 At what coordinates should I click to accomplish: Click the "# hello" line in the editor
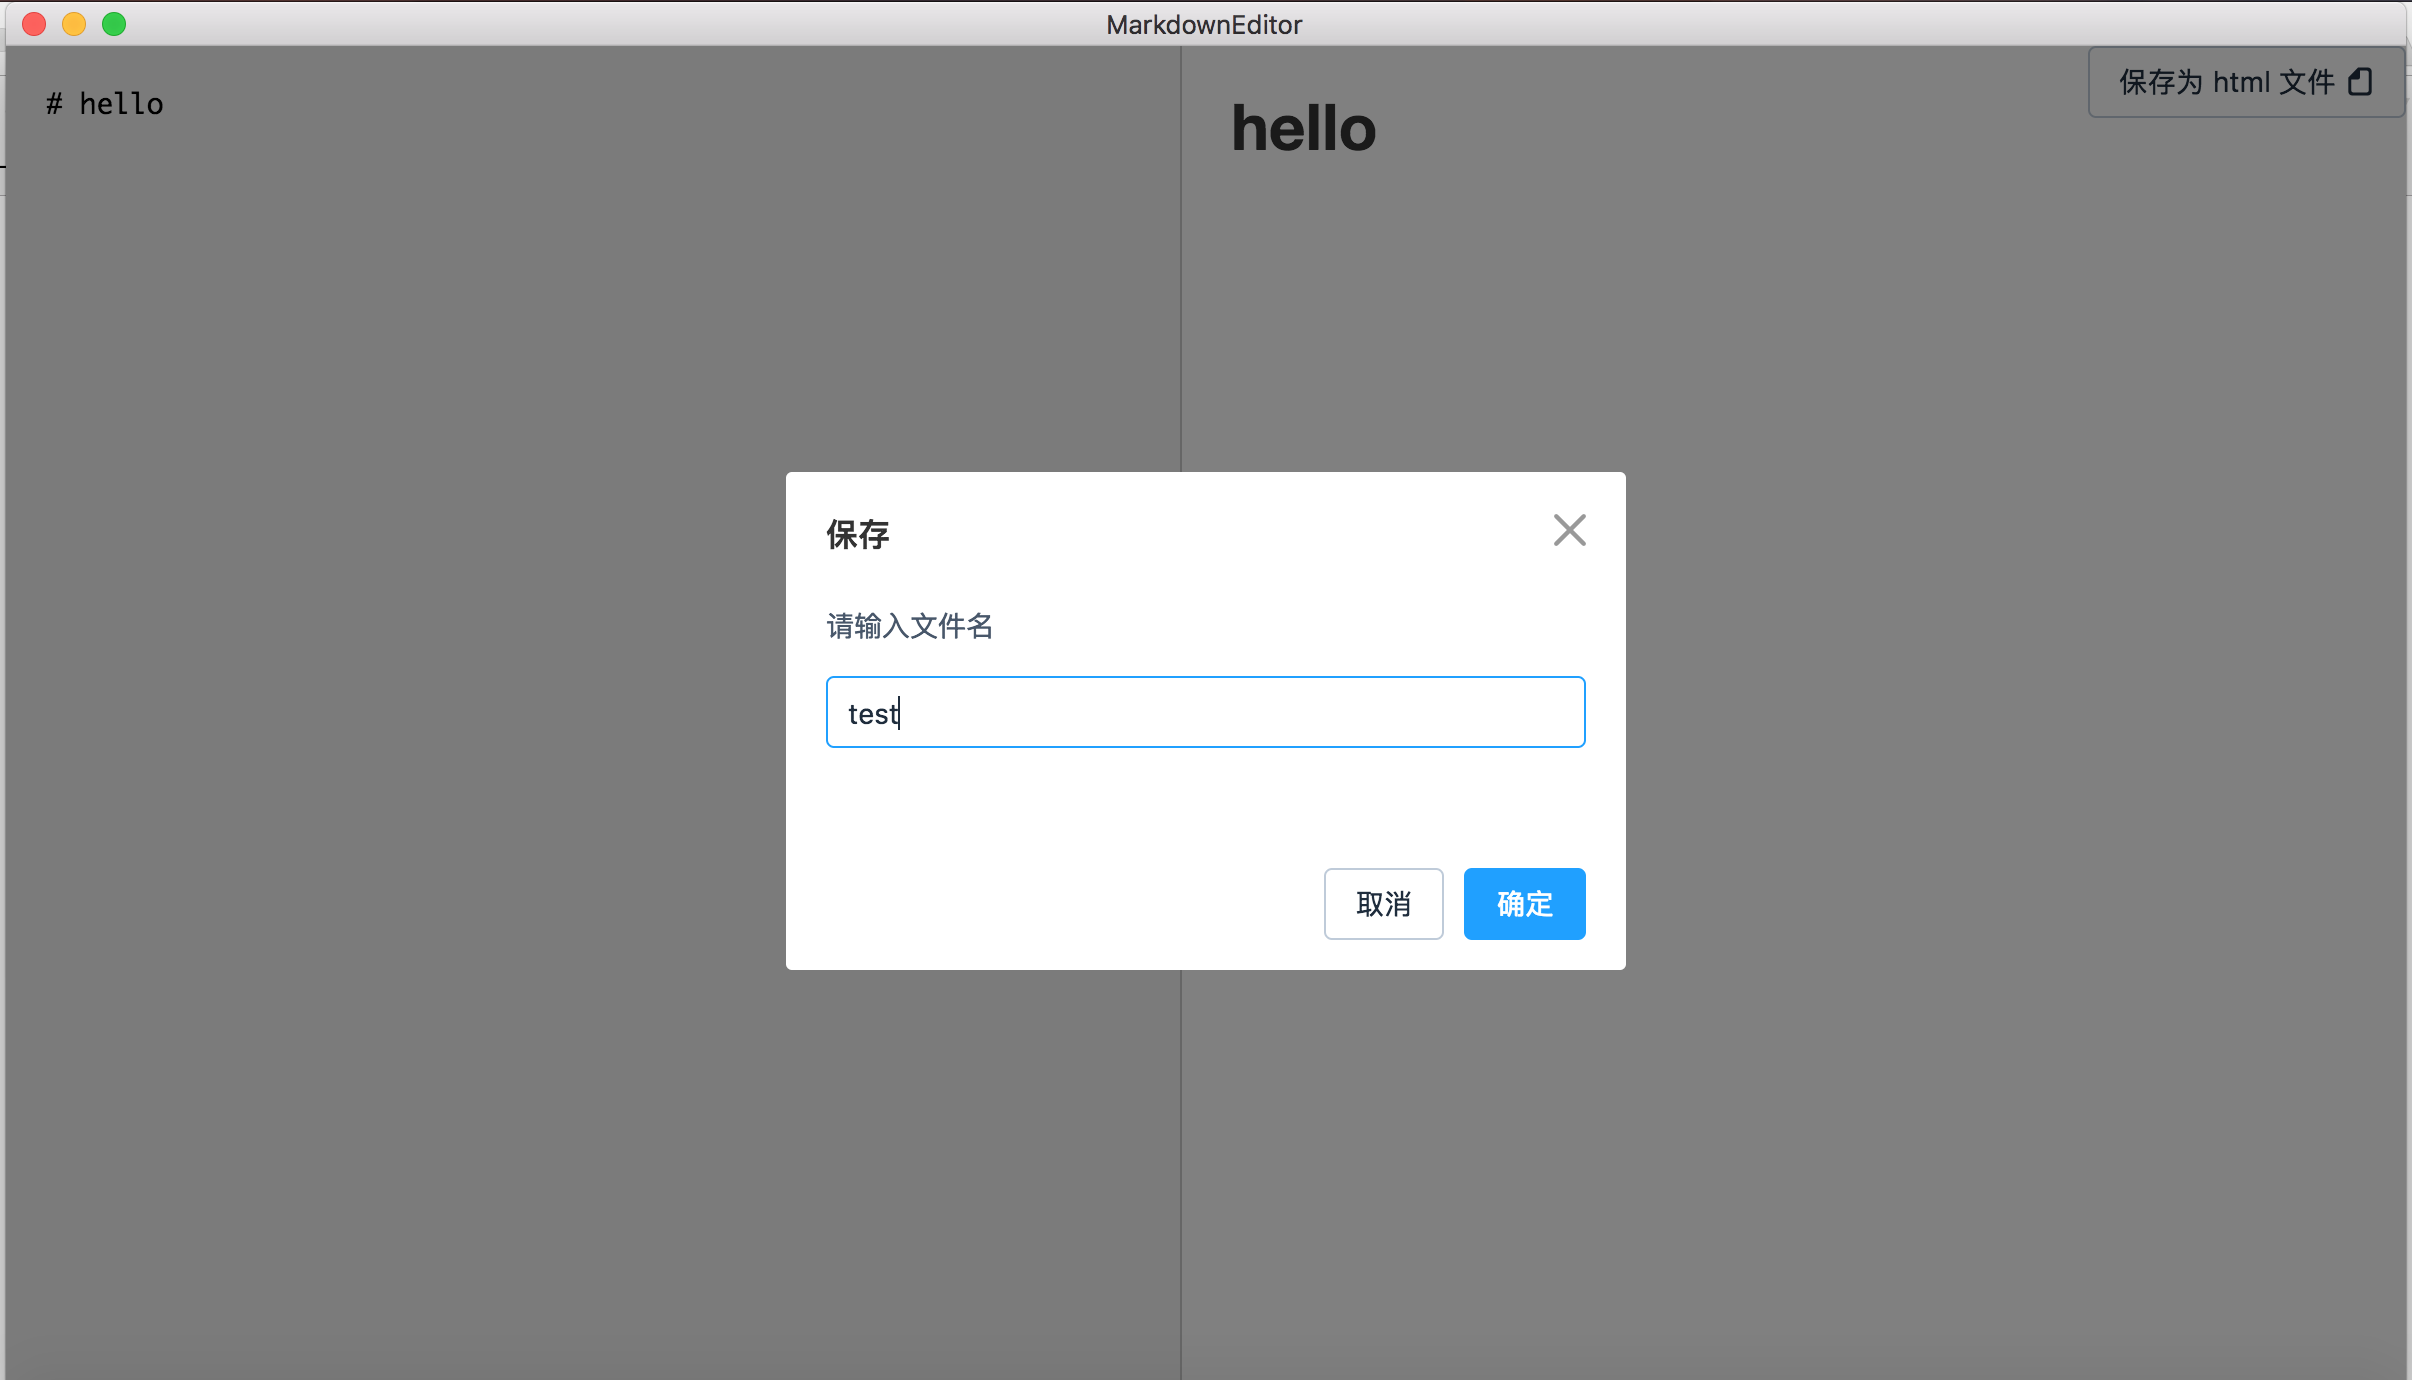(x=105, y=104)
